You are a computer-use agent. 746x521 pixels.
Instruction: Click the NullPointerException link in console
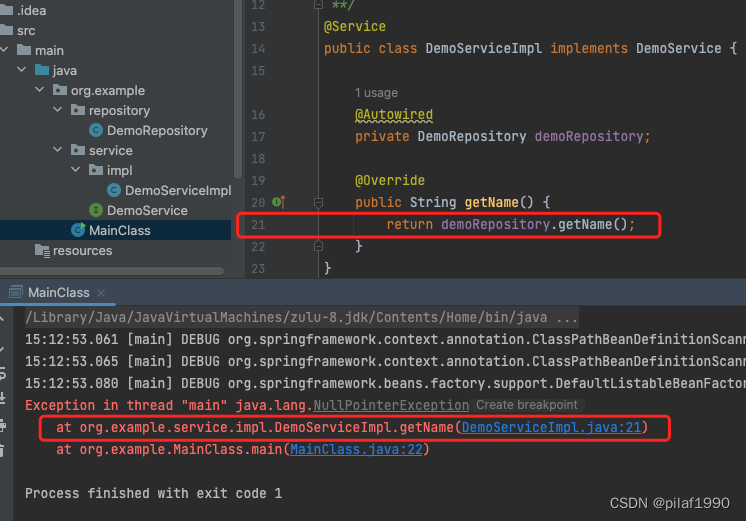pos(391,405)
